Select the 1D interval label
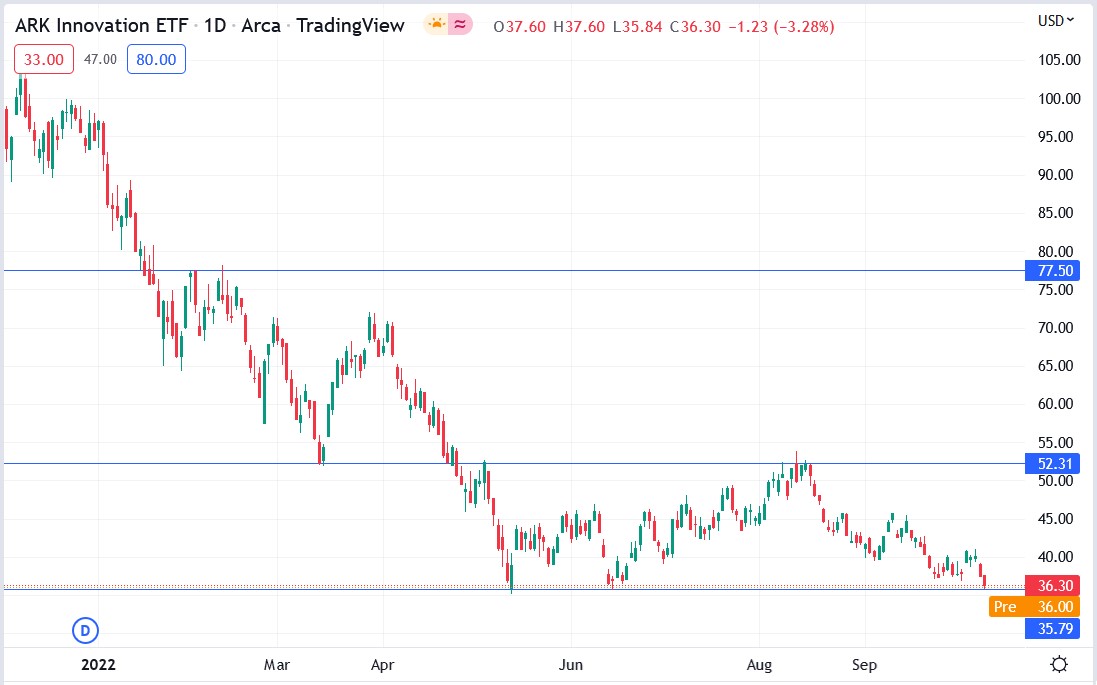 tap(214, 25)
